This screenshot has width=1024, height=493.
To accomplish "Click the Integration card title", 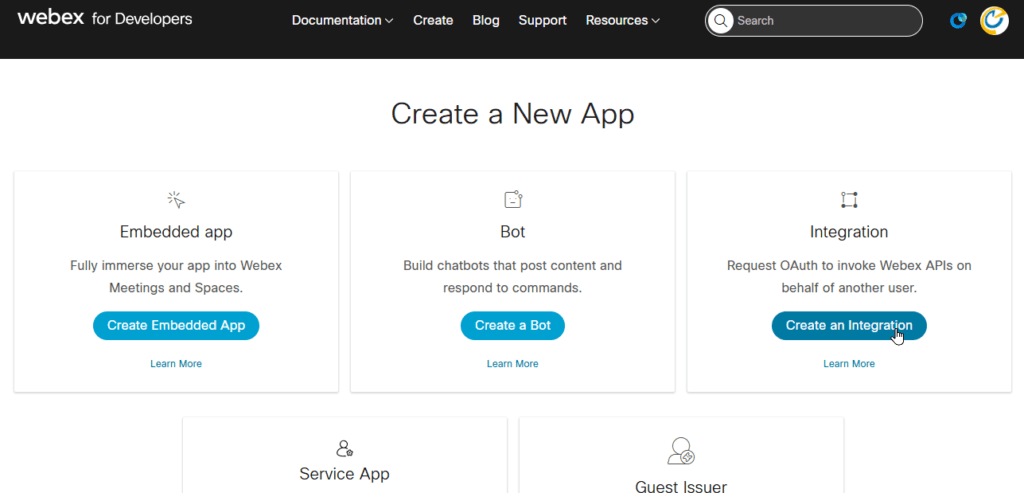I will (849, 232).
